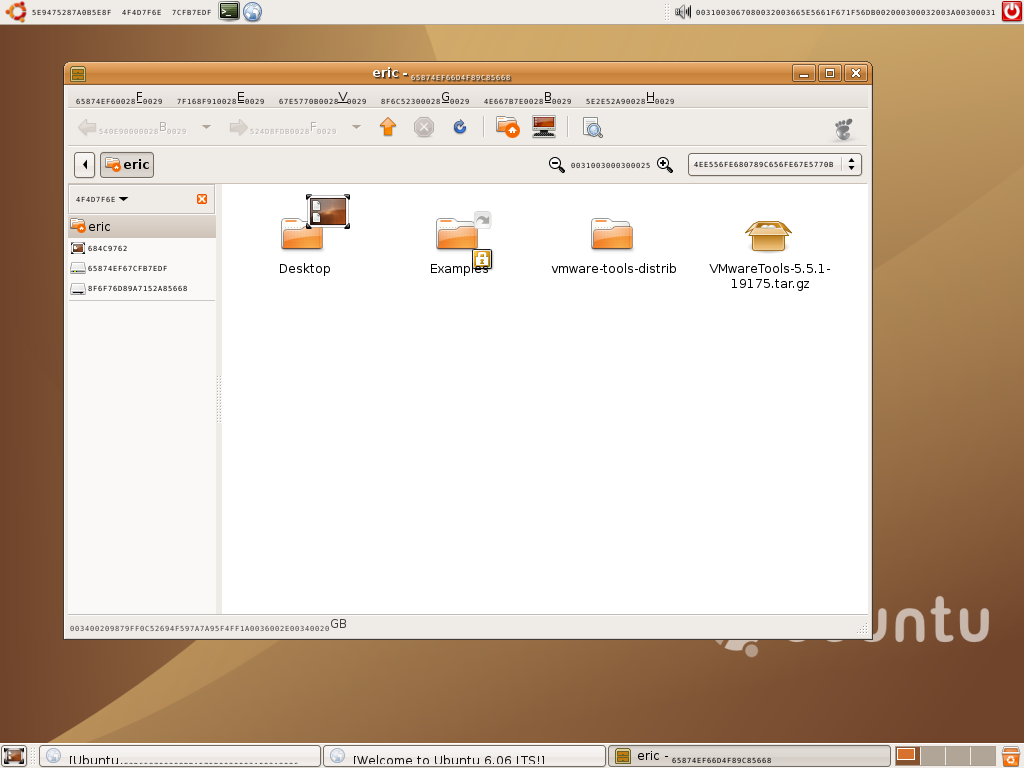This screenshot has width=1024, height=768.
Task: Select sidebar drive 8F6F76D89A7152A85668
Action: pos(142,288)
